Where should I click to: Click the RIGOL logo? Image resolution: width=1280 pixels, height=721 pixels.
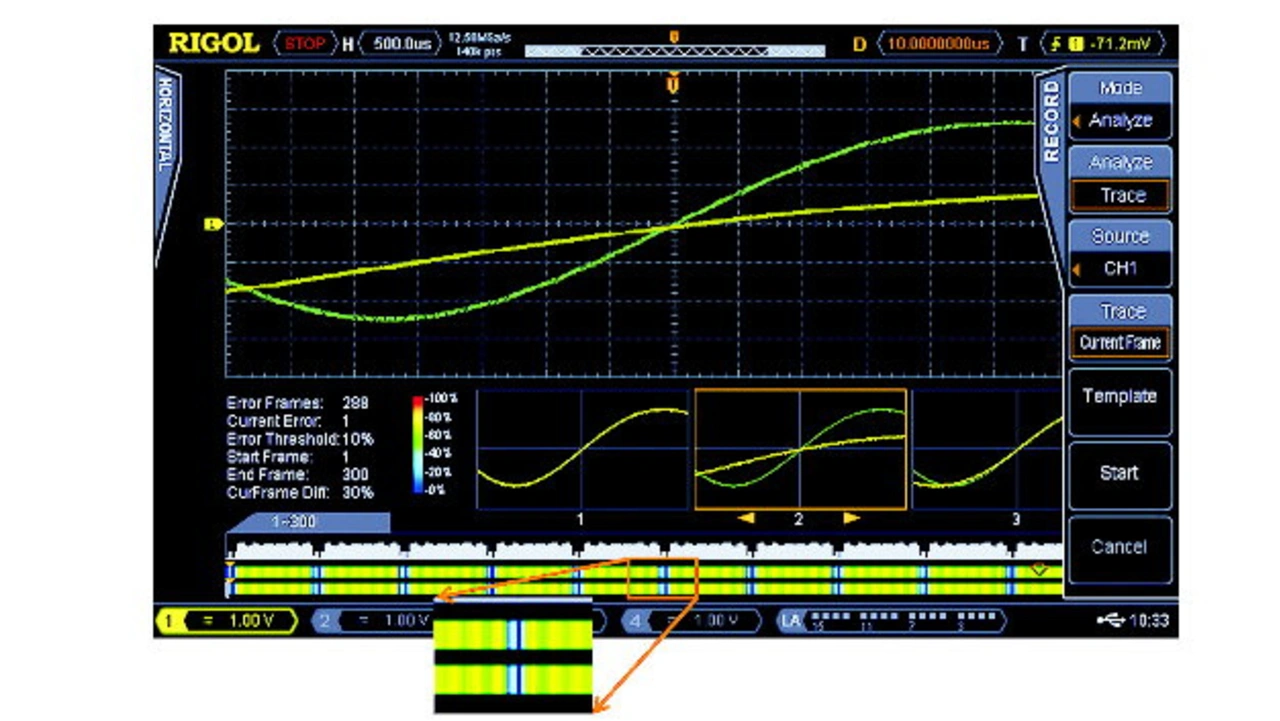click(213, 43)
